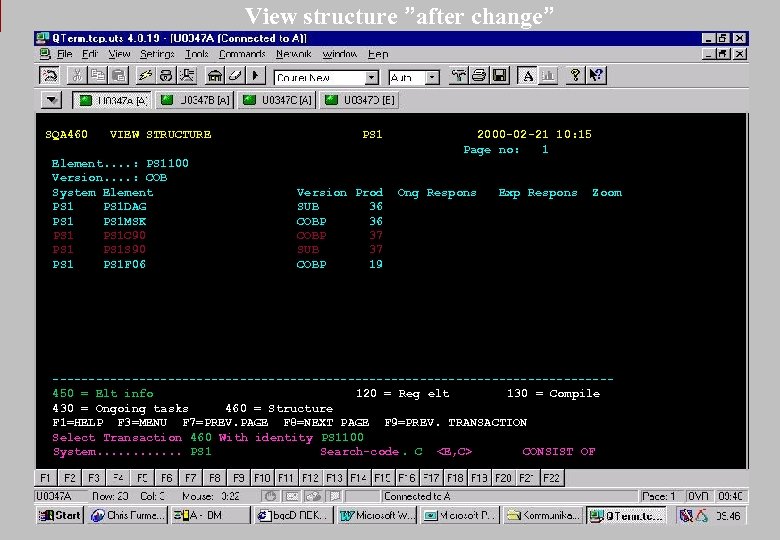The image size is (780, 540).
Task: Click the identity field PS1100
Action: point(342,438)
